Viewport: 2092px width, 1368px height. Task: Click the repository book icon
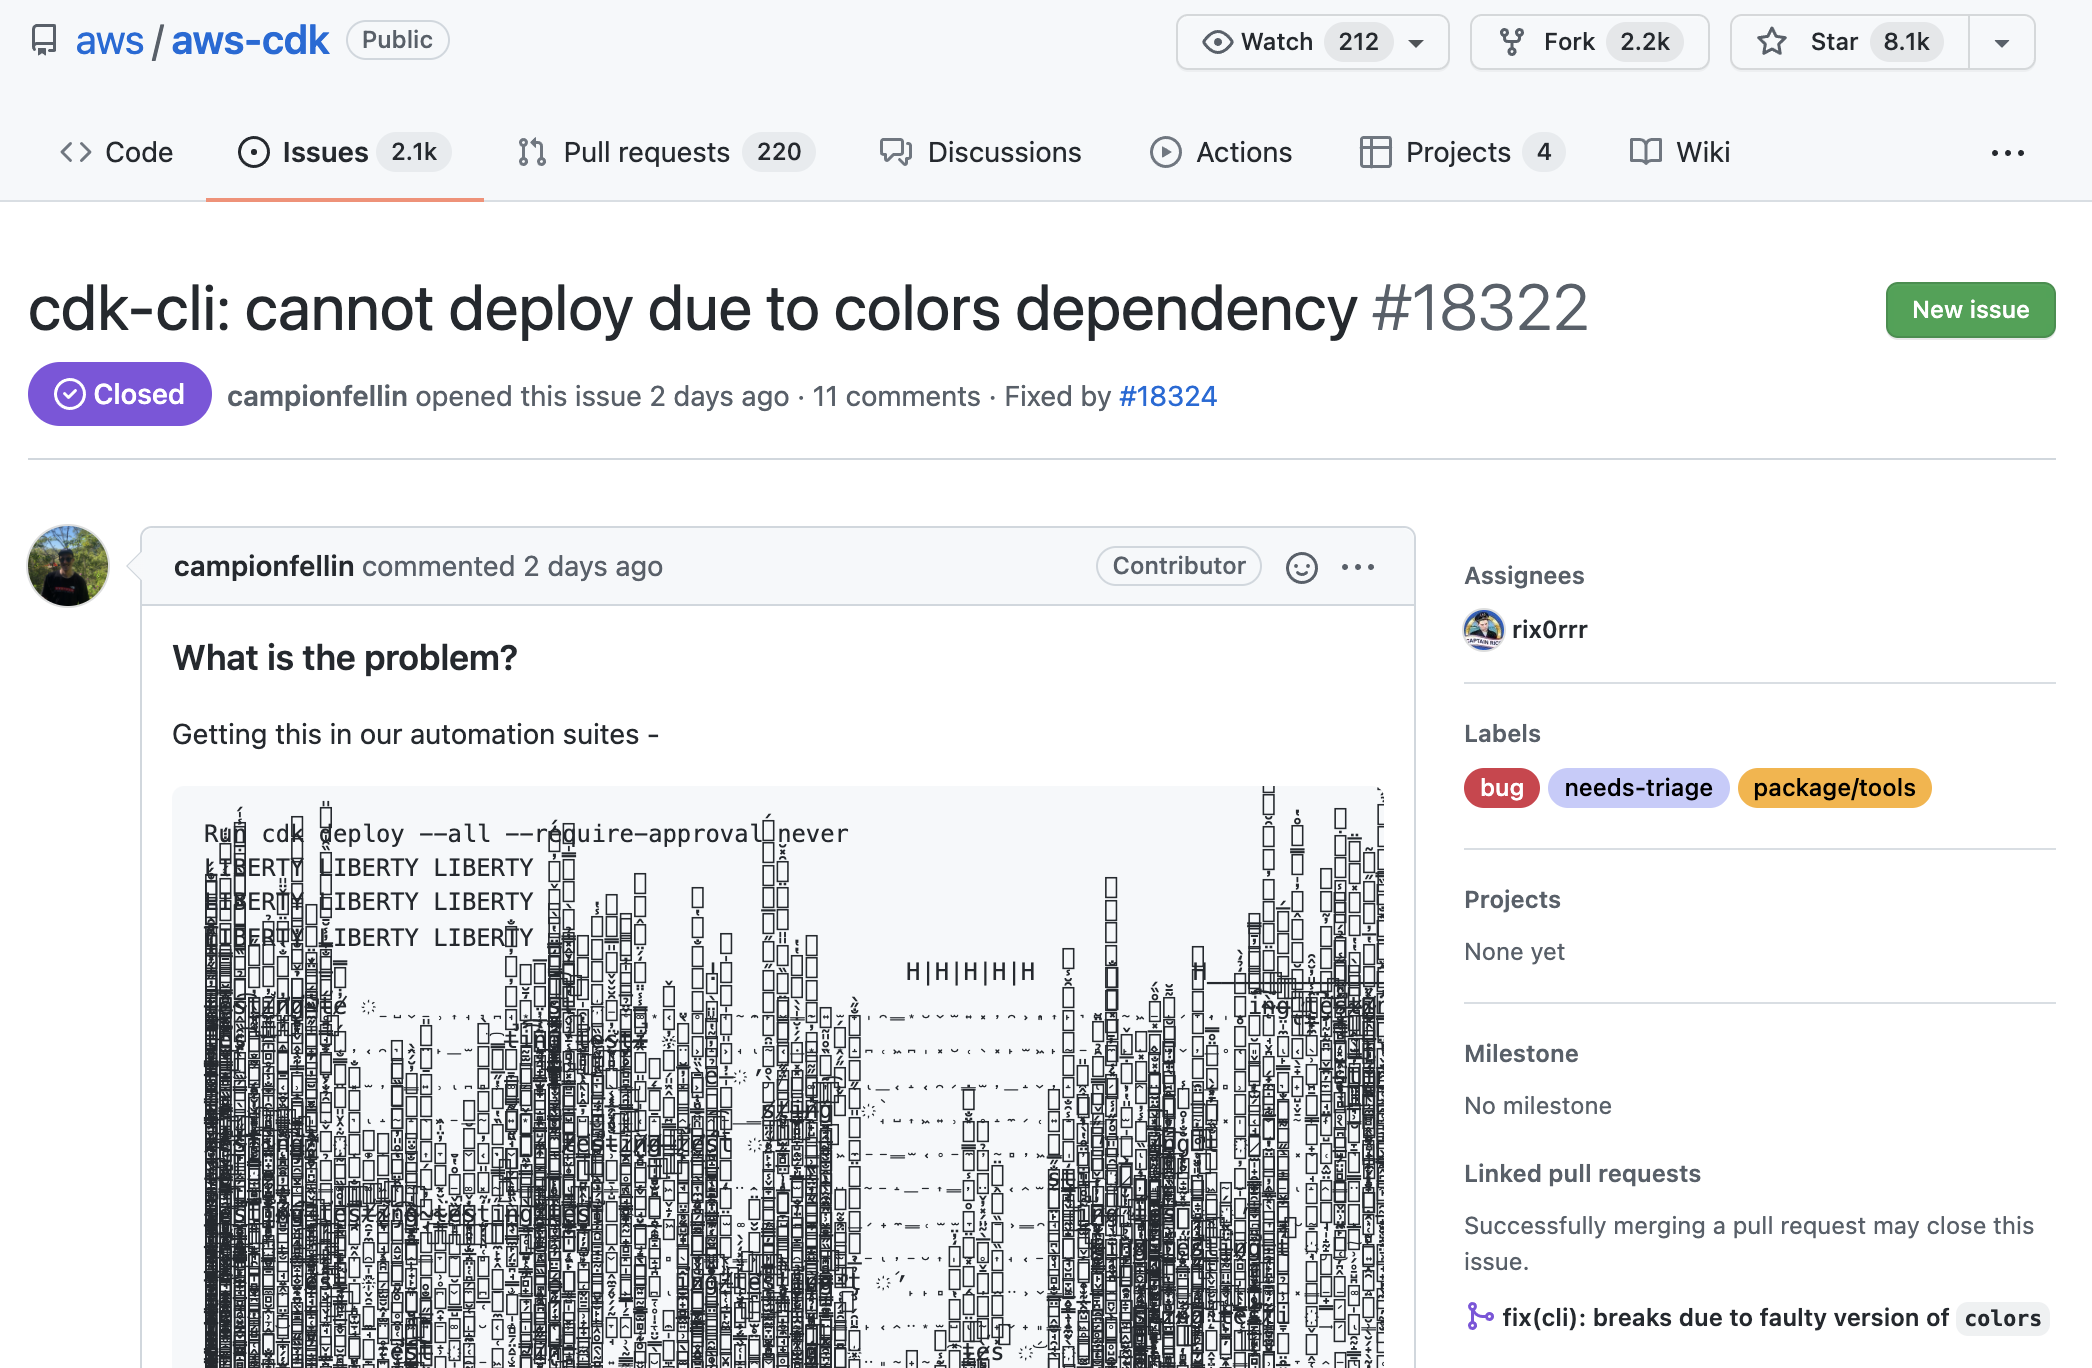[x=44, y=40]
